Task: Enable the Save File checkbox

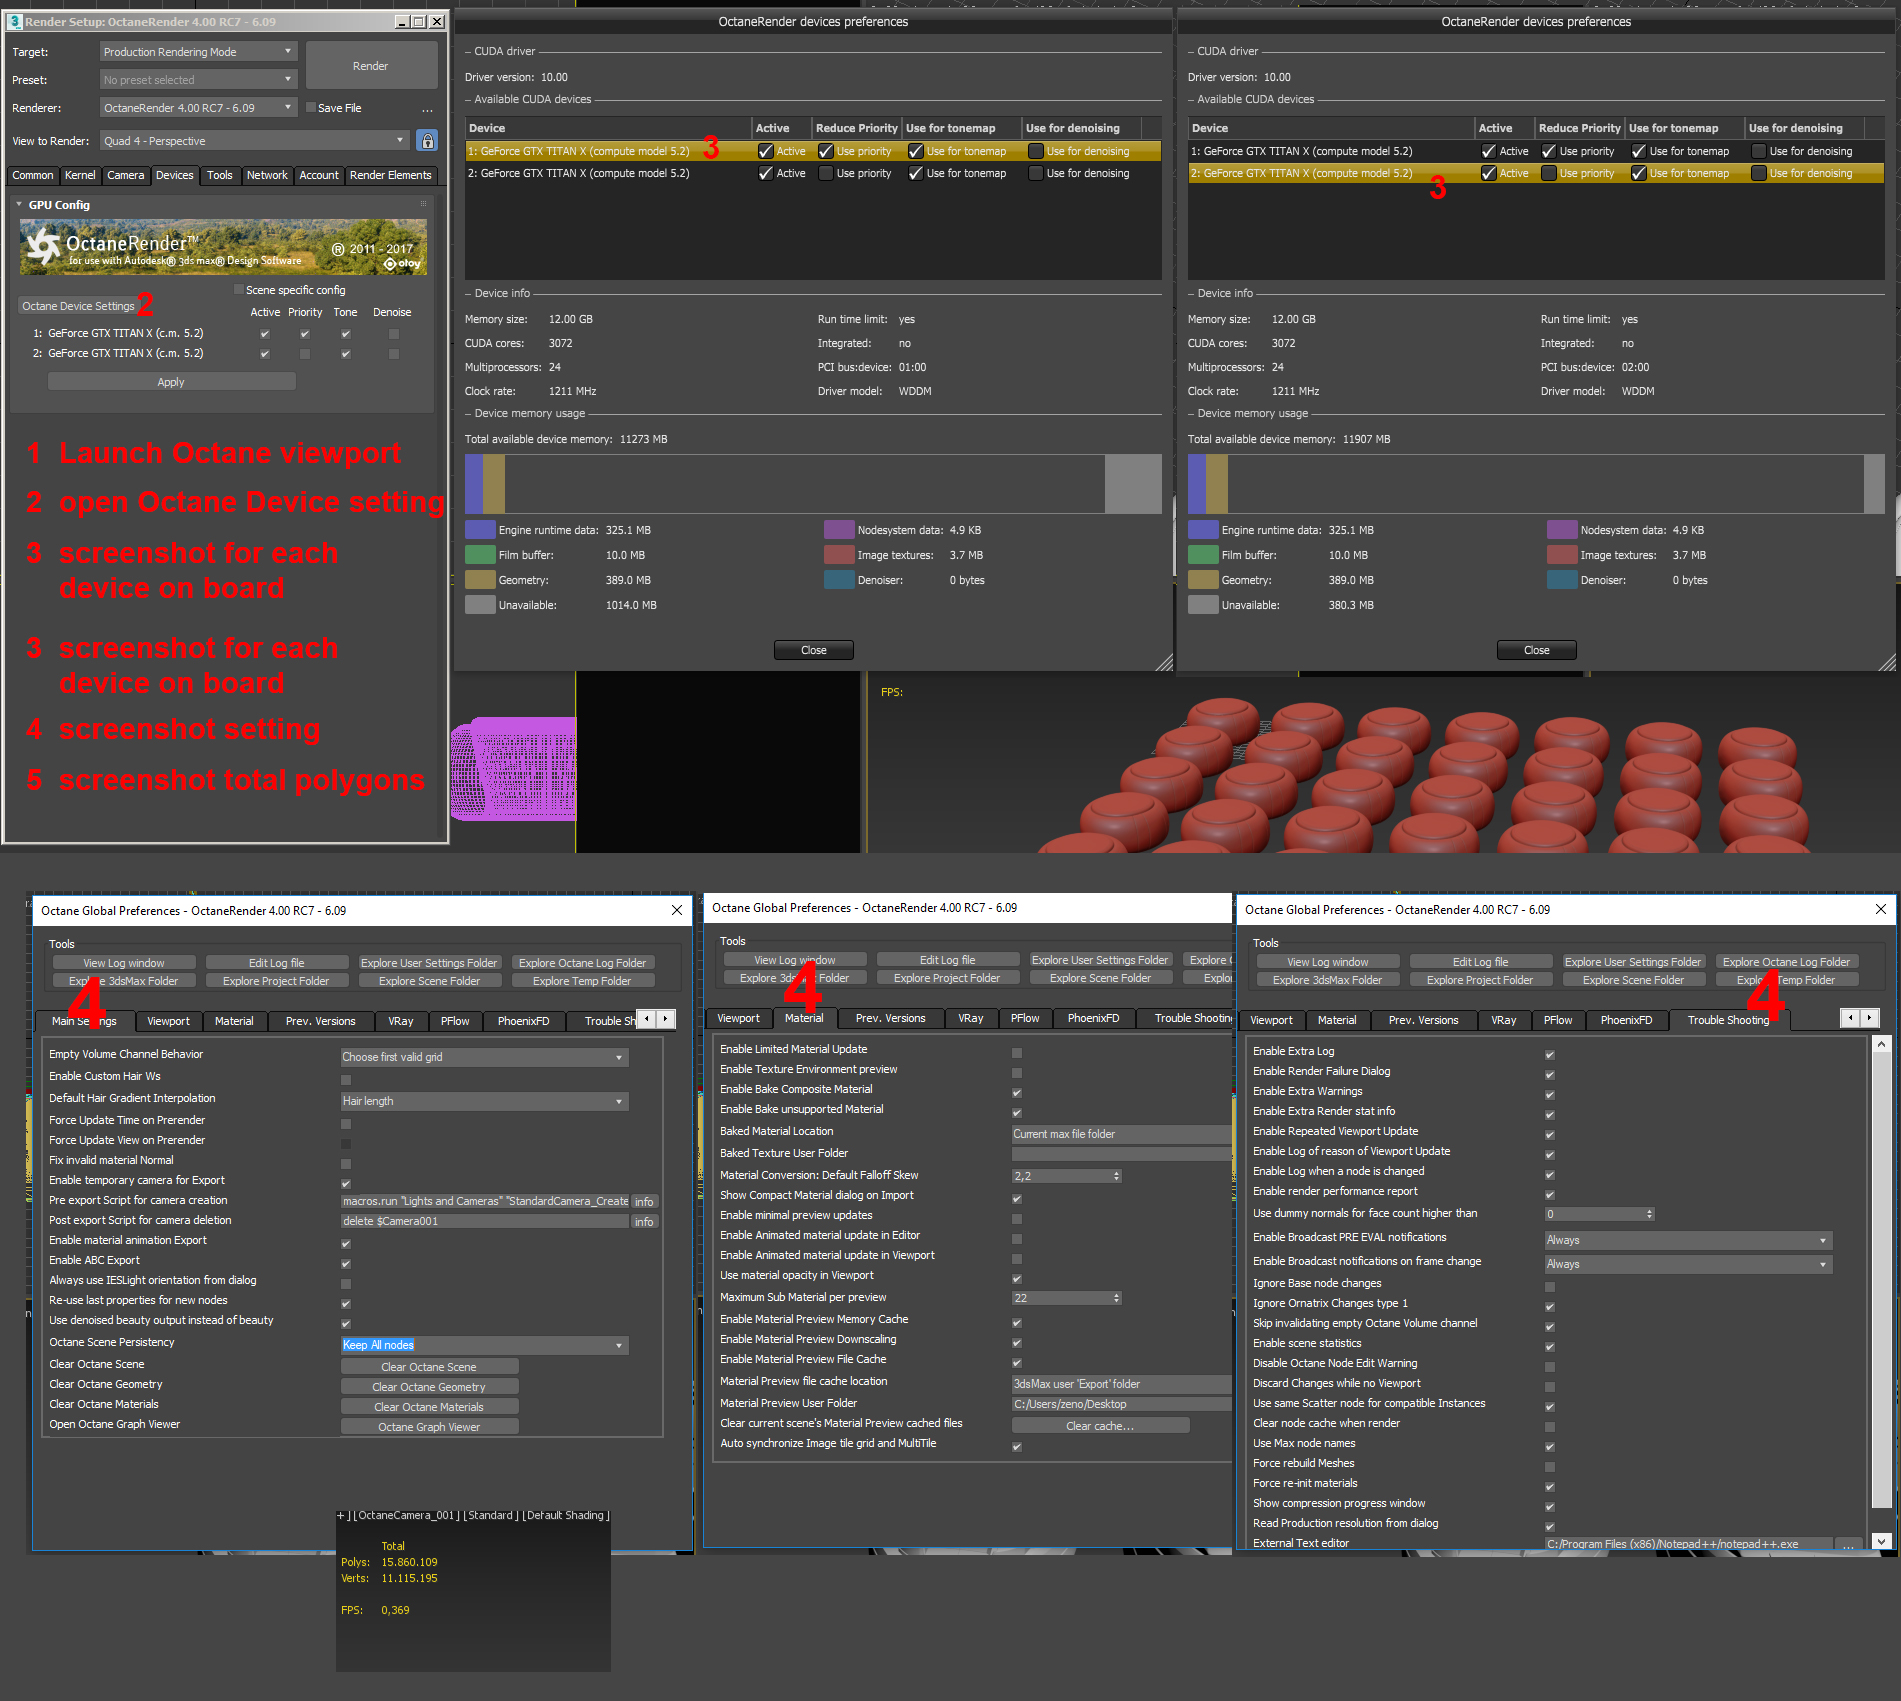Action: pos(311,108)
